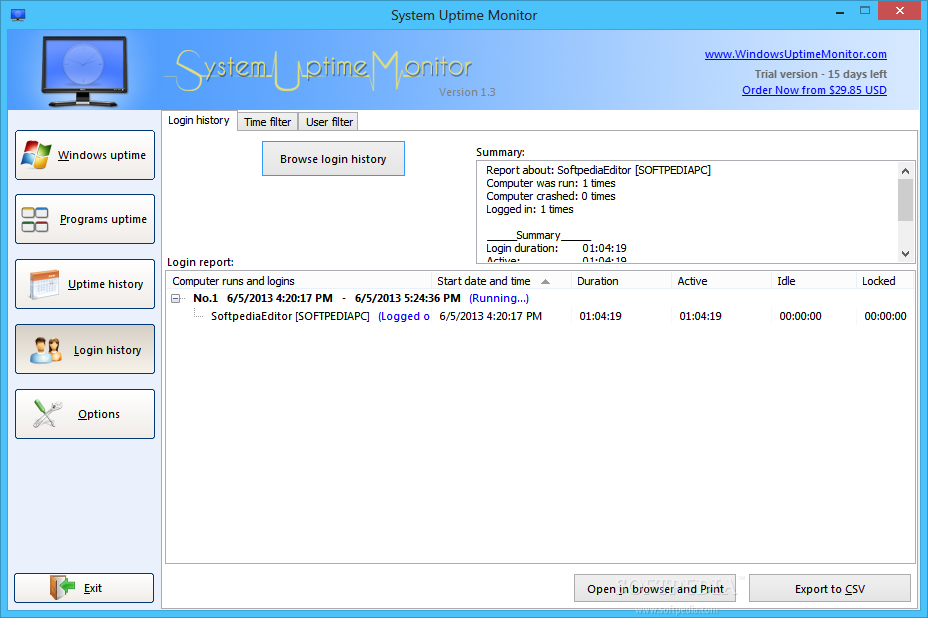The height and width of the screenshot is (628, 928).
Task: Click the blue '(Running...)' status text
Action: click(x=499, y=298)
